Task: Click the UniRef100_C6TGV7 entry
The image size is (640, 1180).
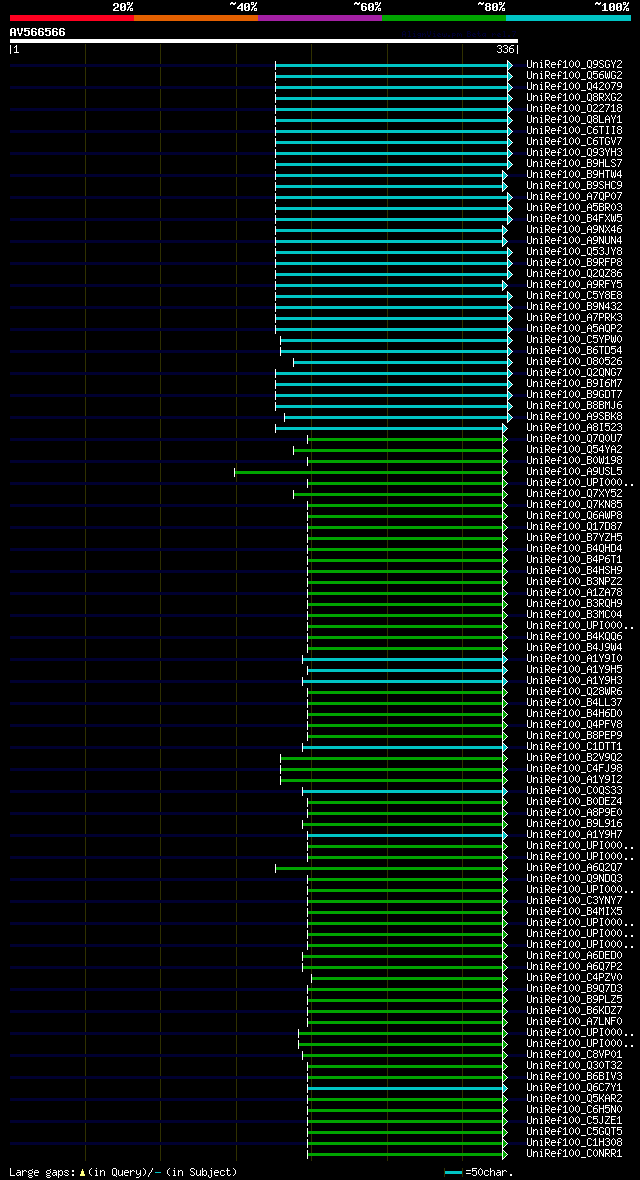Action: [574, 141]
